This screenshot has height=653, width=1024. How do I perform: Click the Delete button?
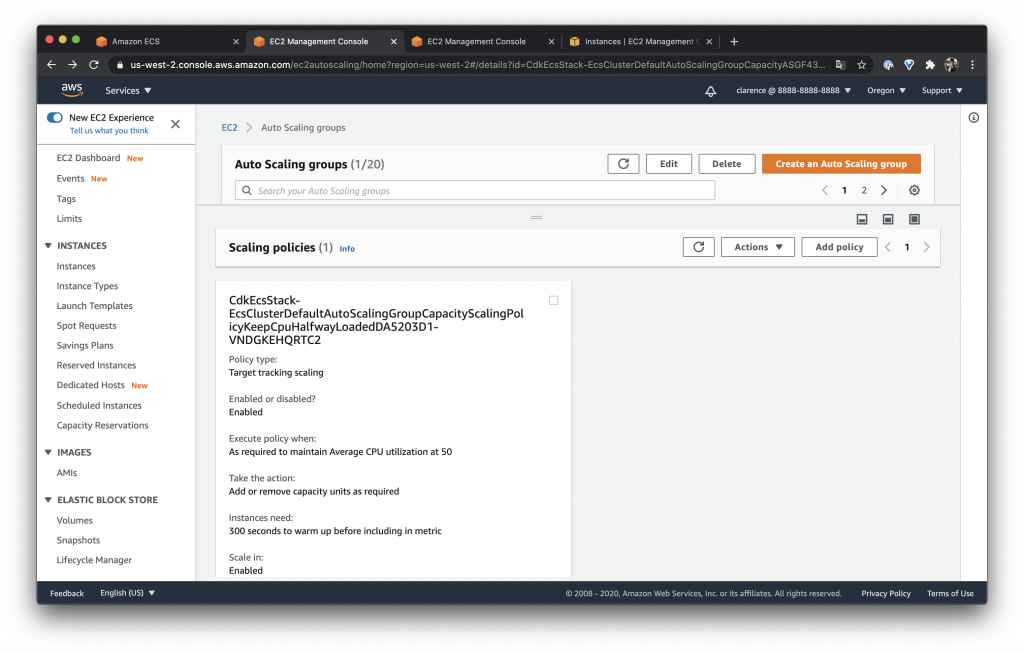pos(727,164)
